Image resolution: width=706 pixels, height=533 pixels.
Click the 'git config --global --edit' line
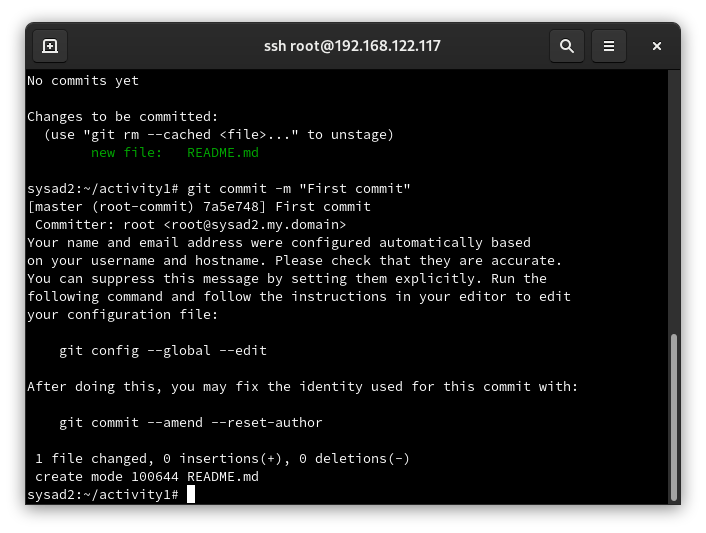coord(163,351)
